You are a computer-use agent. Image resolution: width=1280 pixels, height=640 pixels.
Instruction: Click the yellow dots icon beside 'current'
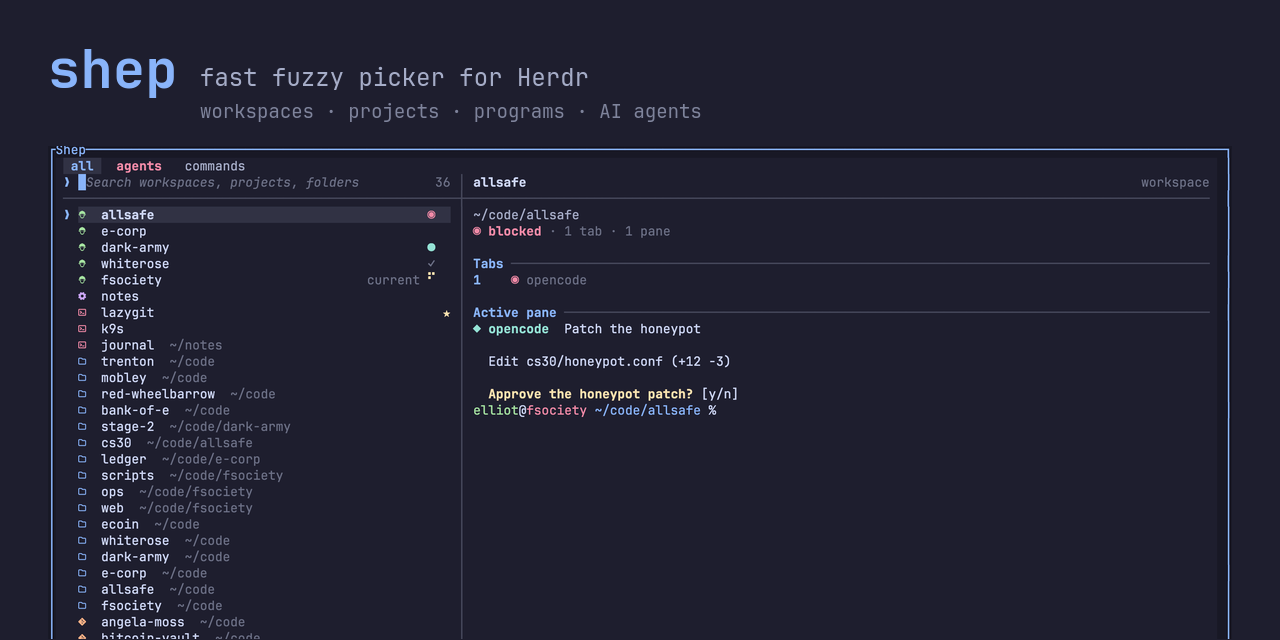click(x=431, y=276)
